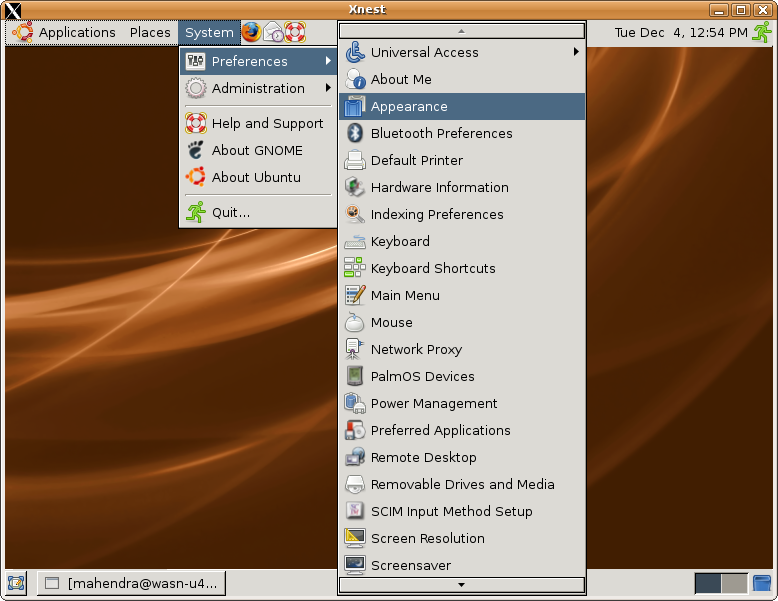The height and width of the screenshot is (601, 778).
Task: Click the menu scroll-up arrow bar
Action: coord(461,31)
